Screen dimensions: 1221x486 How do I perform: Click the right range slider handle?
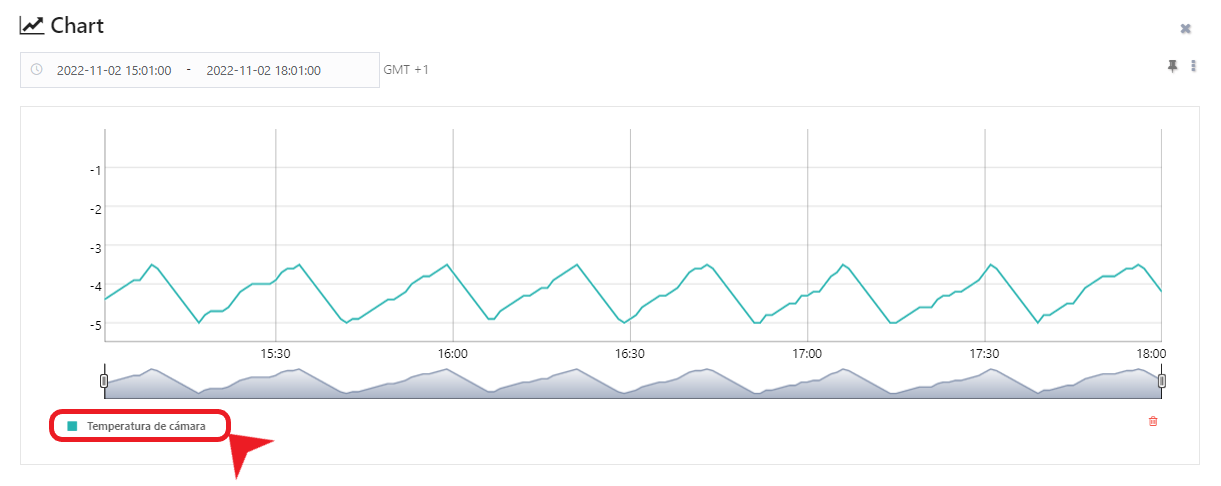pos(1162,381)
